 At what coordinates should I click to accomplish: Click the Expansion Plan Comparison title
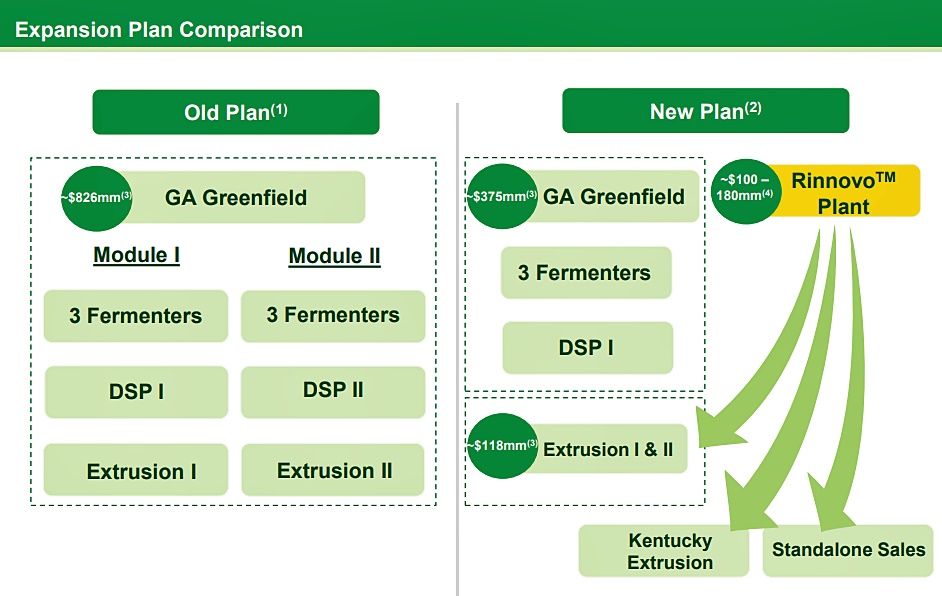click(159, 29)
